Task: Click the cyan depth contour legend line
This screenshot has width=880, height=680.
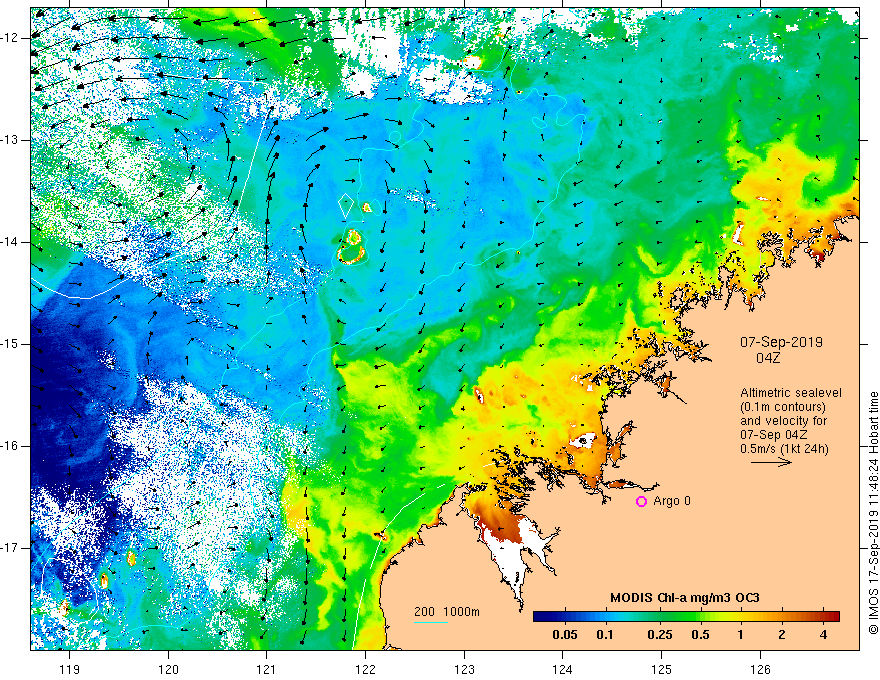Action: 430,622
